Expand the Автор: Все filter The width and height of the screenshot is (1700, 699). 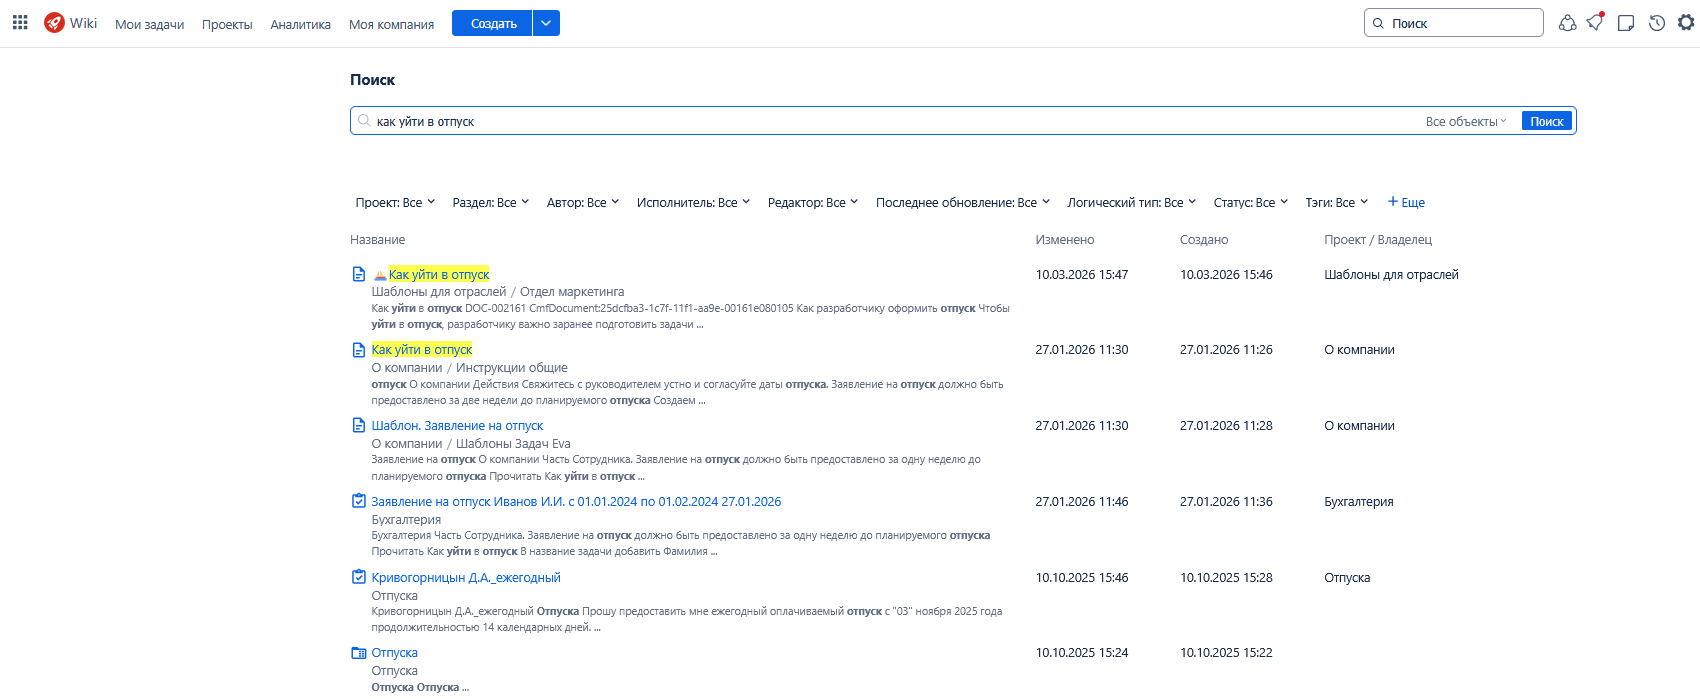582,202
